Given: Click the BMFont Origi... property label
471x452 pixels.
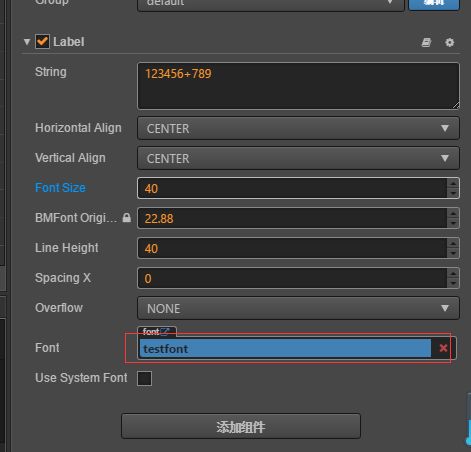Looking at the screenshot, I should click(76, 218).
